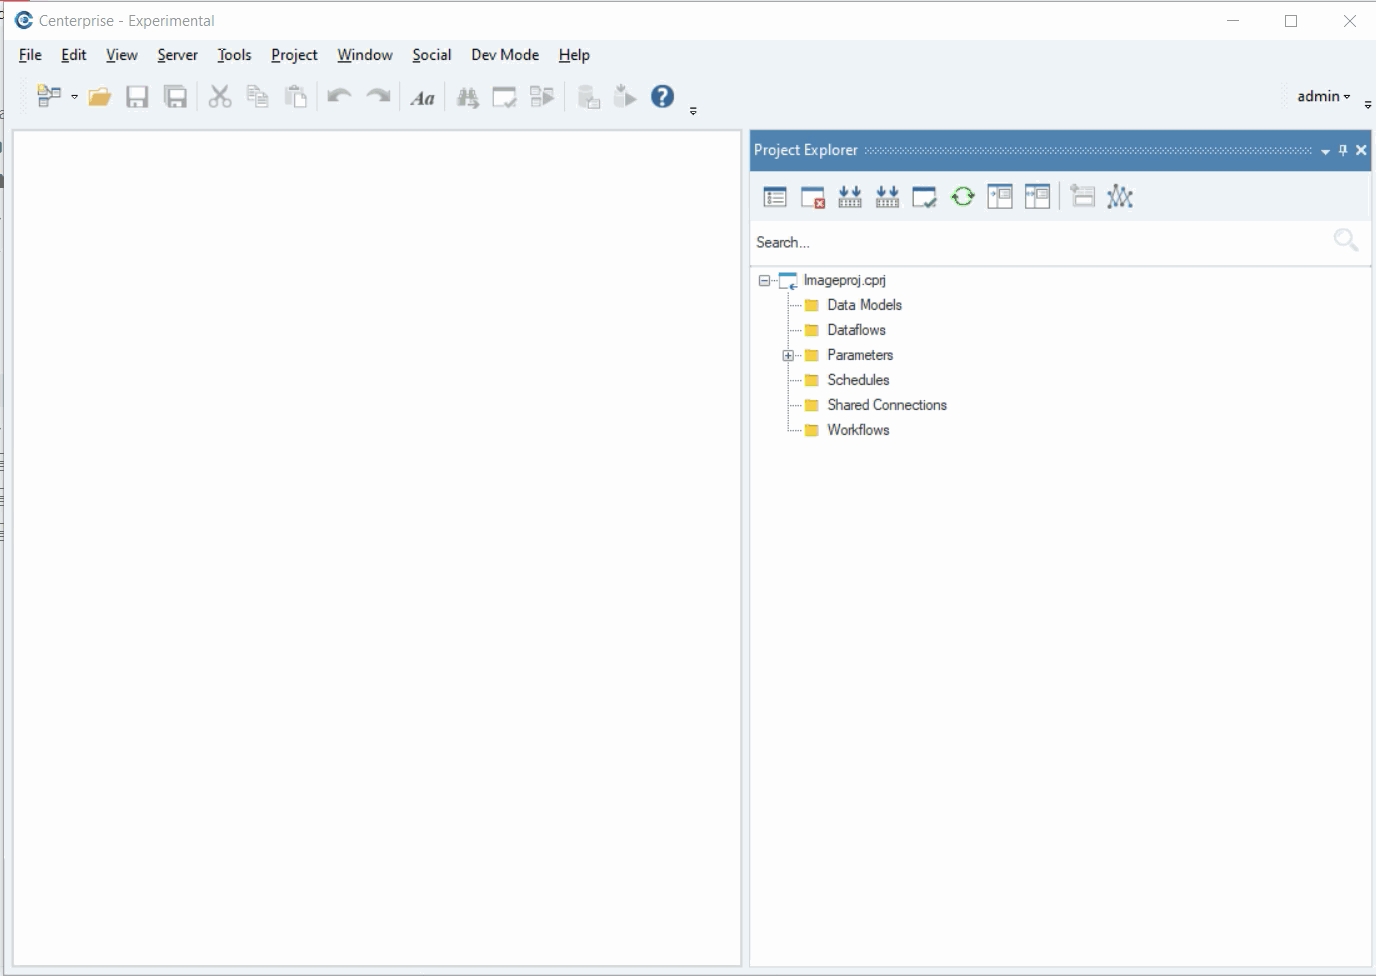1380x976 pixels.
Task: Click the Open folder icon in toolbar
Action: click(x=99, y=97)
